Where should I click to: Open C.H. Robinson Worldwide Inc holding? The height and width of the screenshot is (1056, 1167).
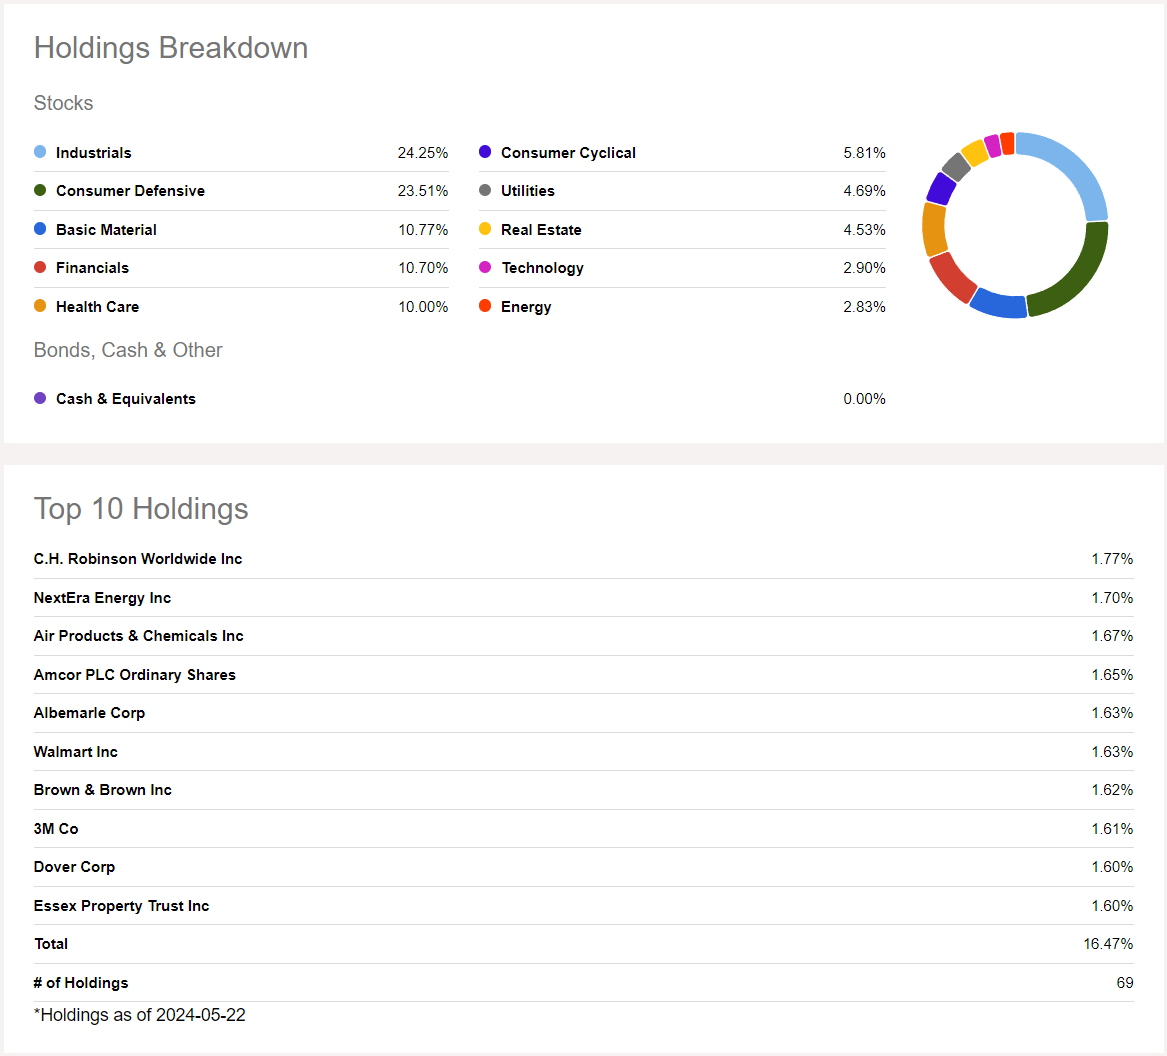(x=138, y=559)
